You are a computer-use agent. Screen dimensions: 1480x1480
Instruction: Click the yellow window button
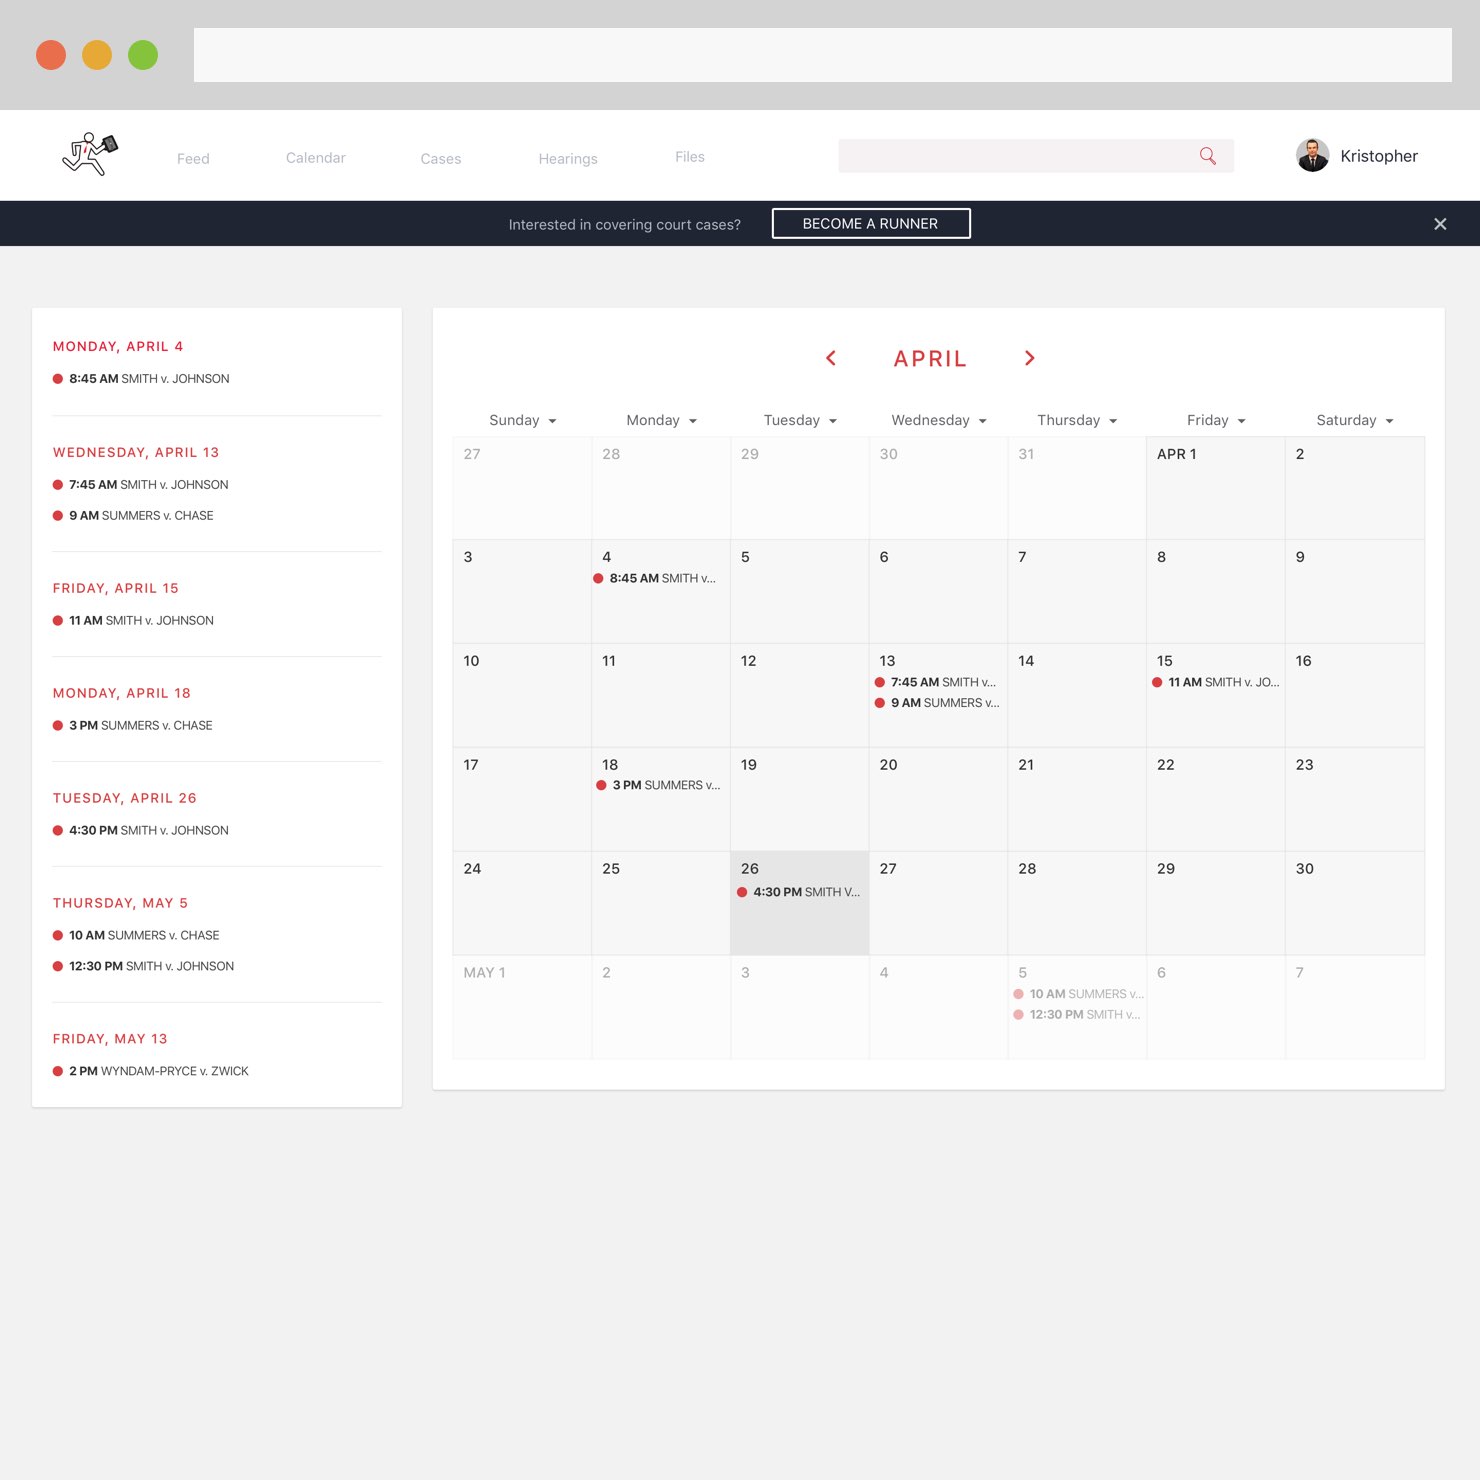point(97,55)
